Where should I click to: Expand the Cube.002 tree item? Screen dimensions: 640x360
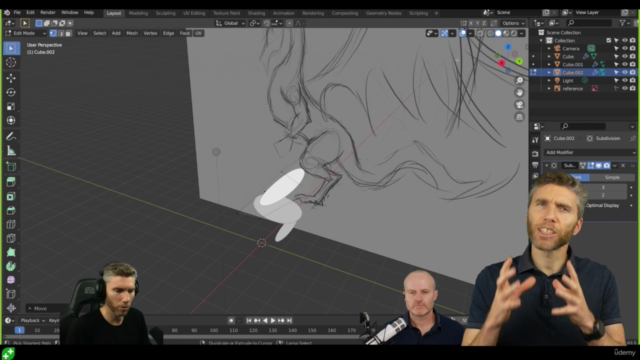(x=549, y=72)
